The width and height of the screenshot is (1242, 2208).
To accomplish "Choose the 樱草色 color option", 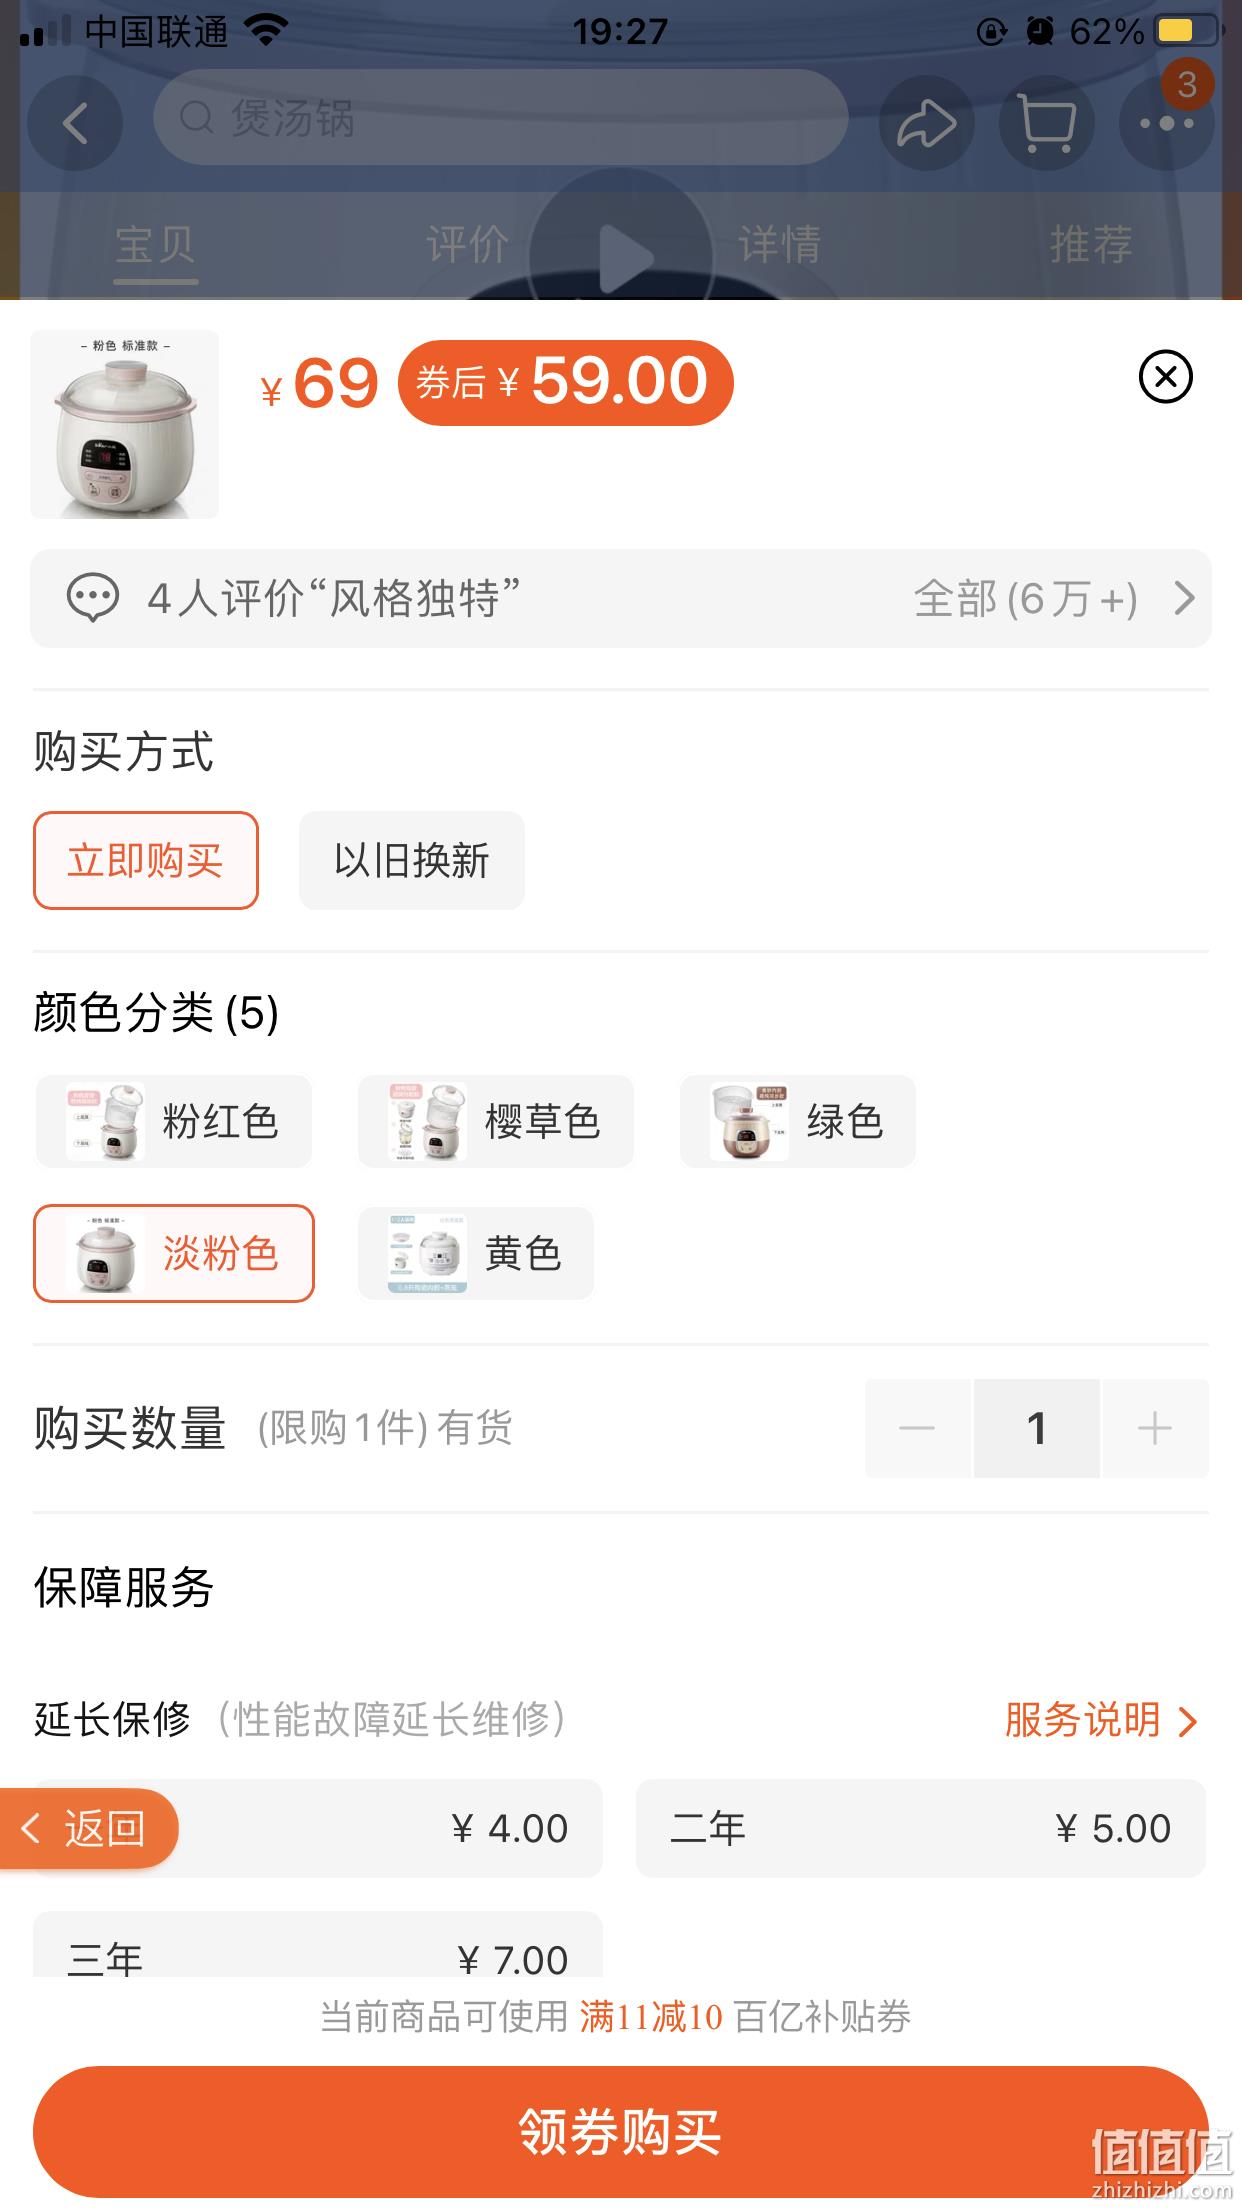I will point(496,1121).
